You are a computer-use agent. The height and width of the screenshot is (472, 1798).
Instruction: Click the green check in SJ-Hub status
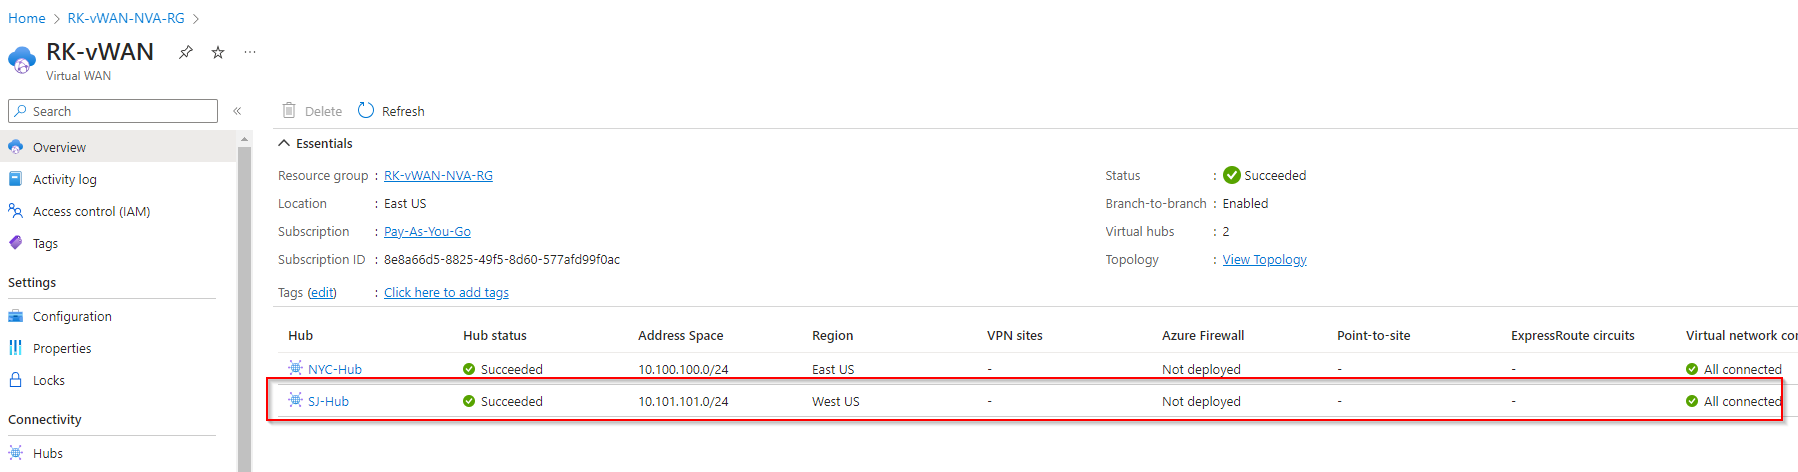pos(469,401)
